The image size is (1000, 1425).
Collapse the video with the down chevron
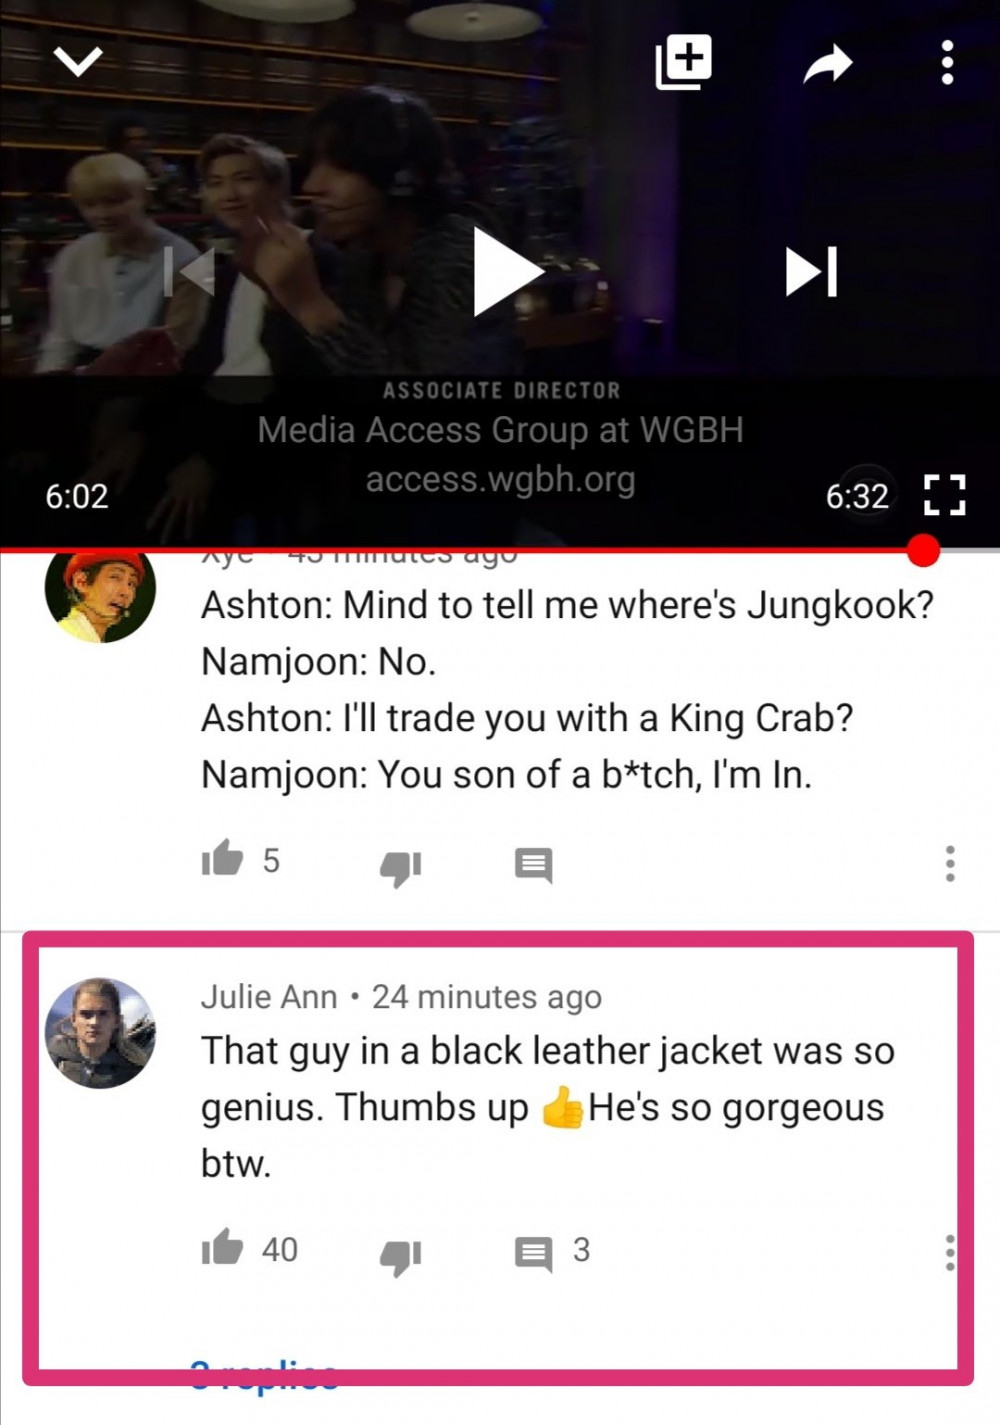click(x=78, y=62)
